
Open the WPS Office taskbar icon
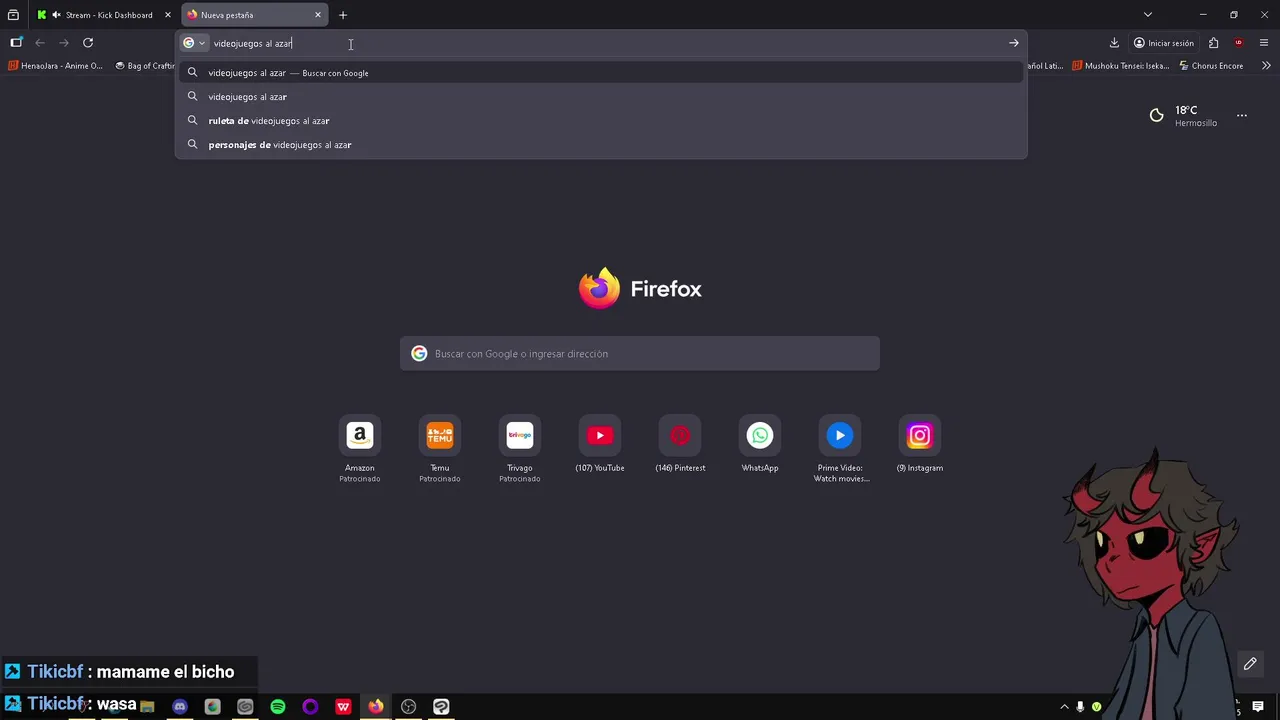click(343, 707)
